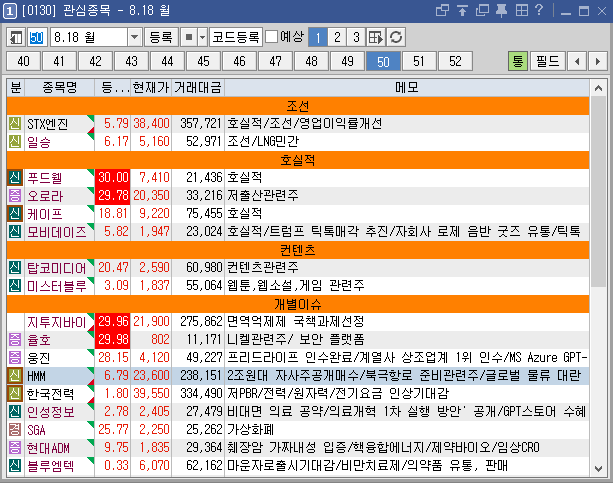Select page 3 toggle button
This screenshot has width=613, height=483.
[356, 37]
